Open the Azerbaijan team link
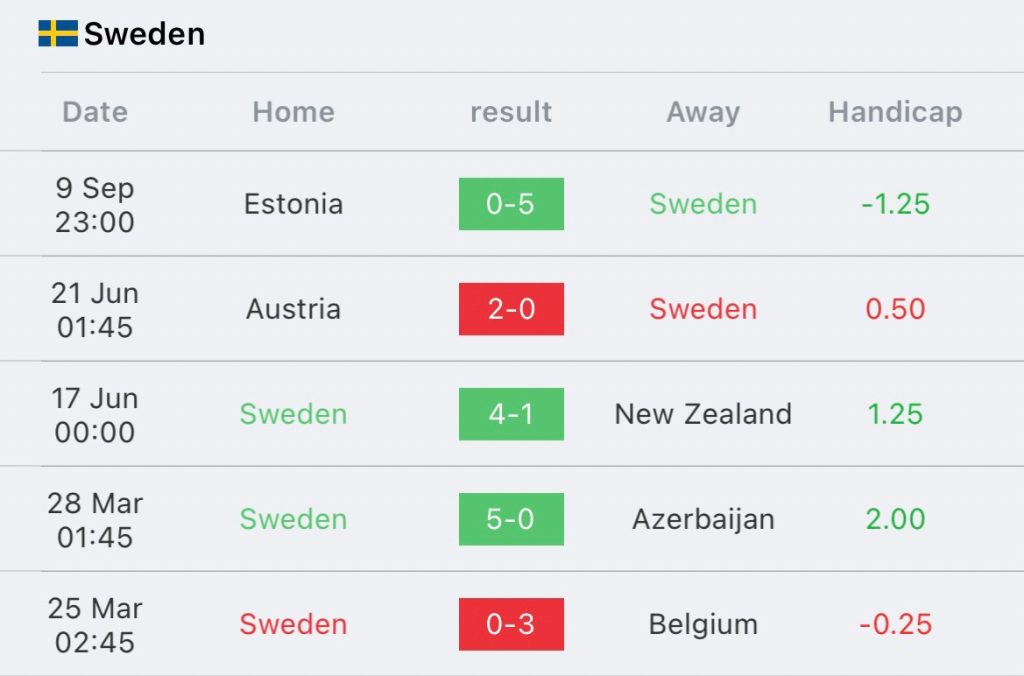This screenshot has height=676, width=1024. pyautogui.click(x=703, y=520)
